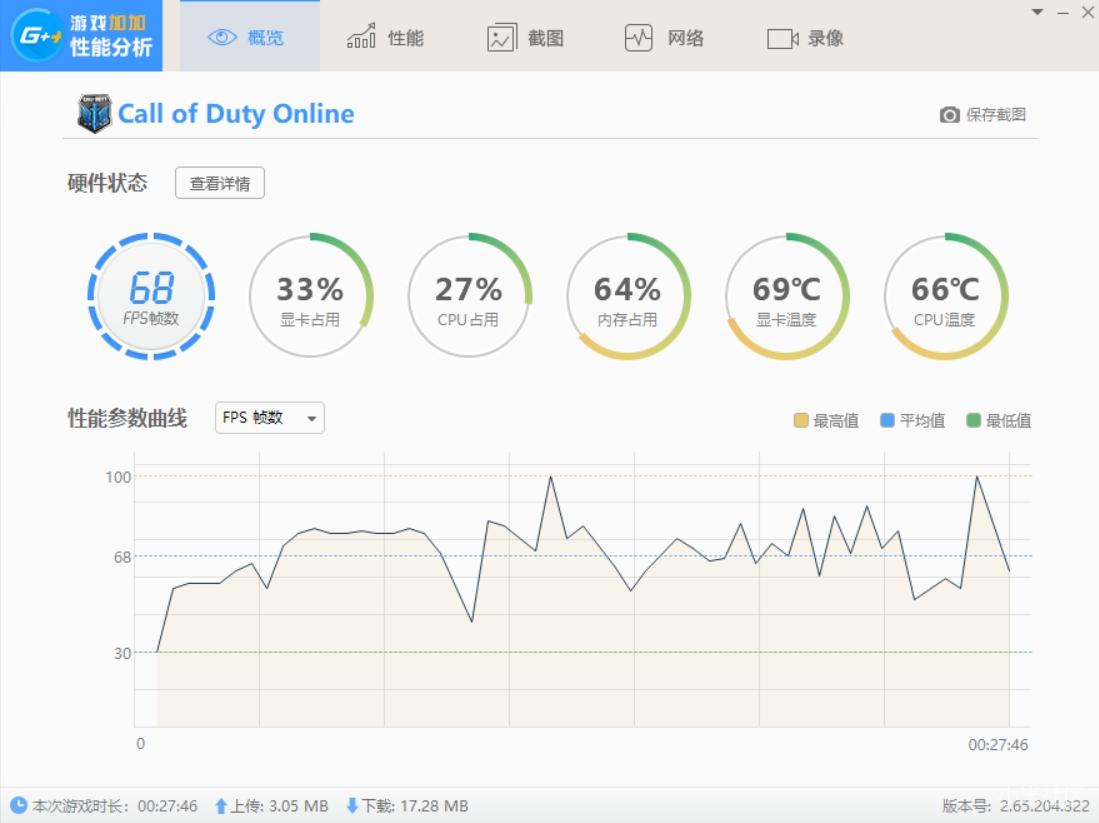Click the eye icon on the 概览 tab
Viewport: 1099px width, 823px height.
(222, 37)
